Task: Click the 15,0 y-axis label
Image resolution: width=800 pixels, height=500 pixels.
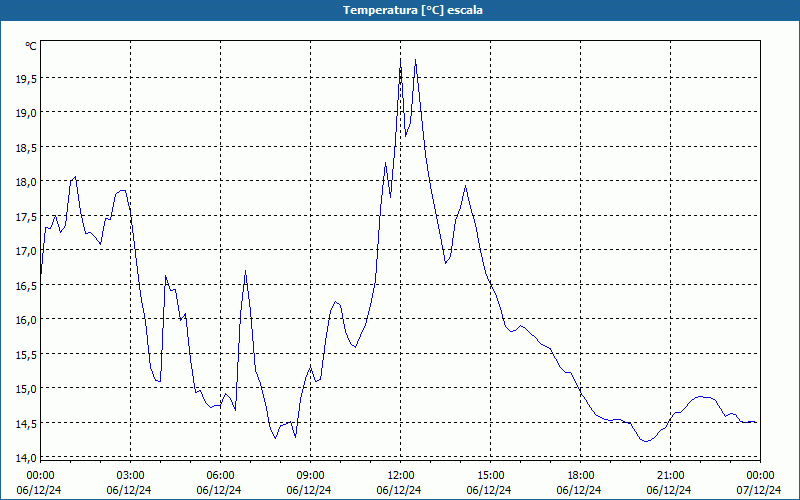Action: pos(26,389)
